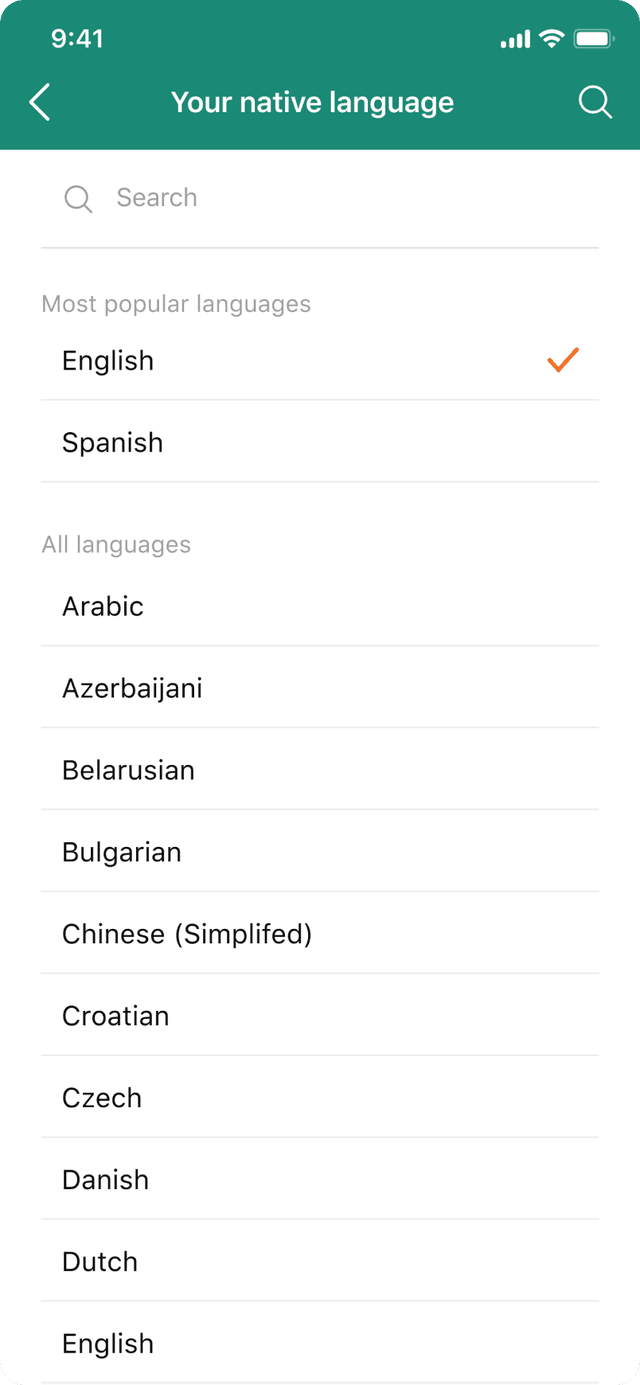The width and height of the screenshot is (640, 1385).
Task: Open search via header magnifier icon
Action: click(595, 102)
